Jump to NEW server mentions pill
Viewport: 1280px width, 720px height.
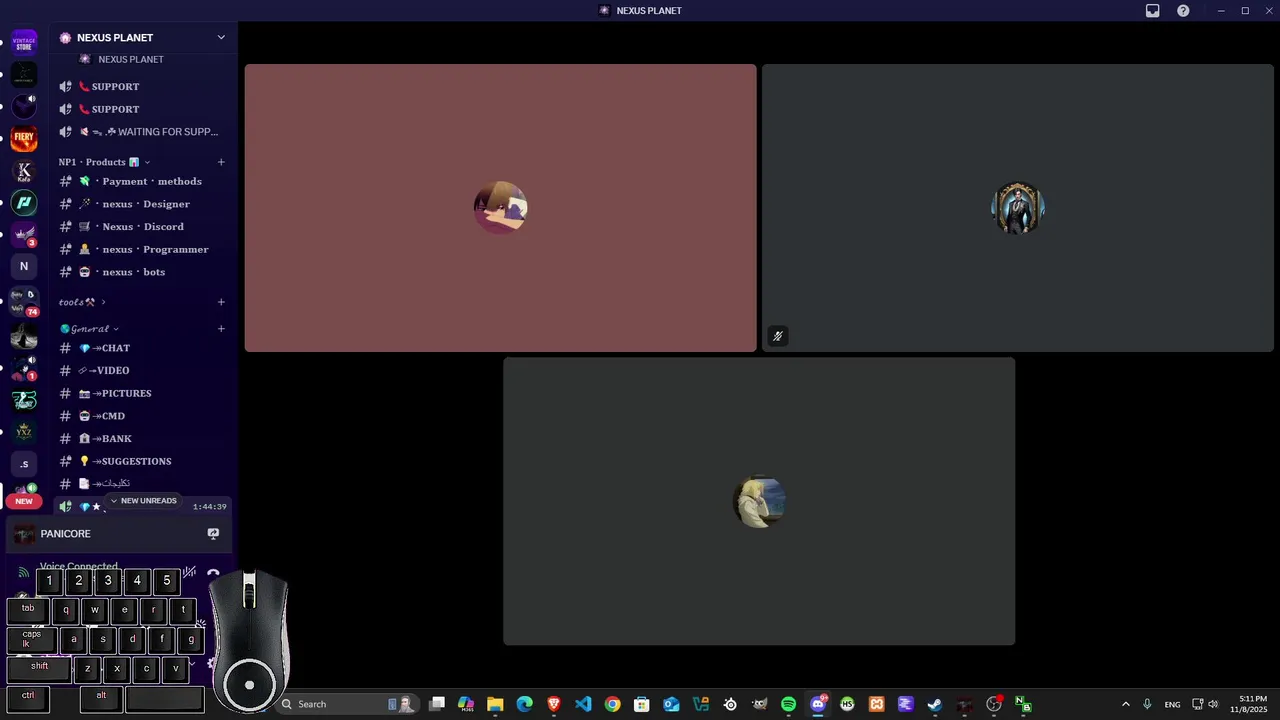pyautogui.click(x=24, y=501)
